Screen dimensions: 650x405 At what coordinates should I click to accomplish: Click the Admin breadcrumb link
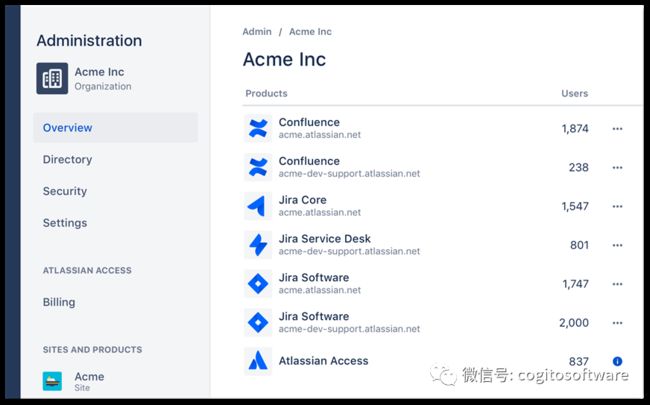tap(257, 32)
